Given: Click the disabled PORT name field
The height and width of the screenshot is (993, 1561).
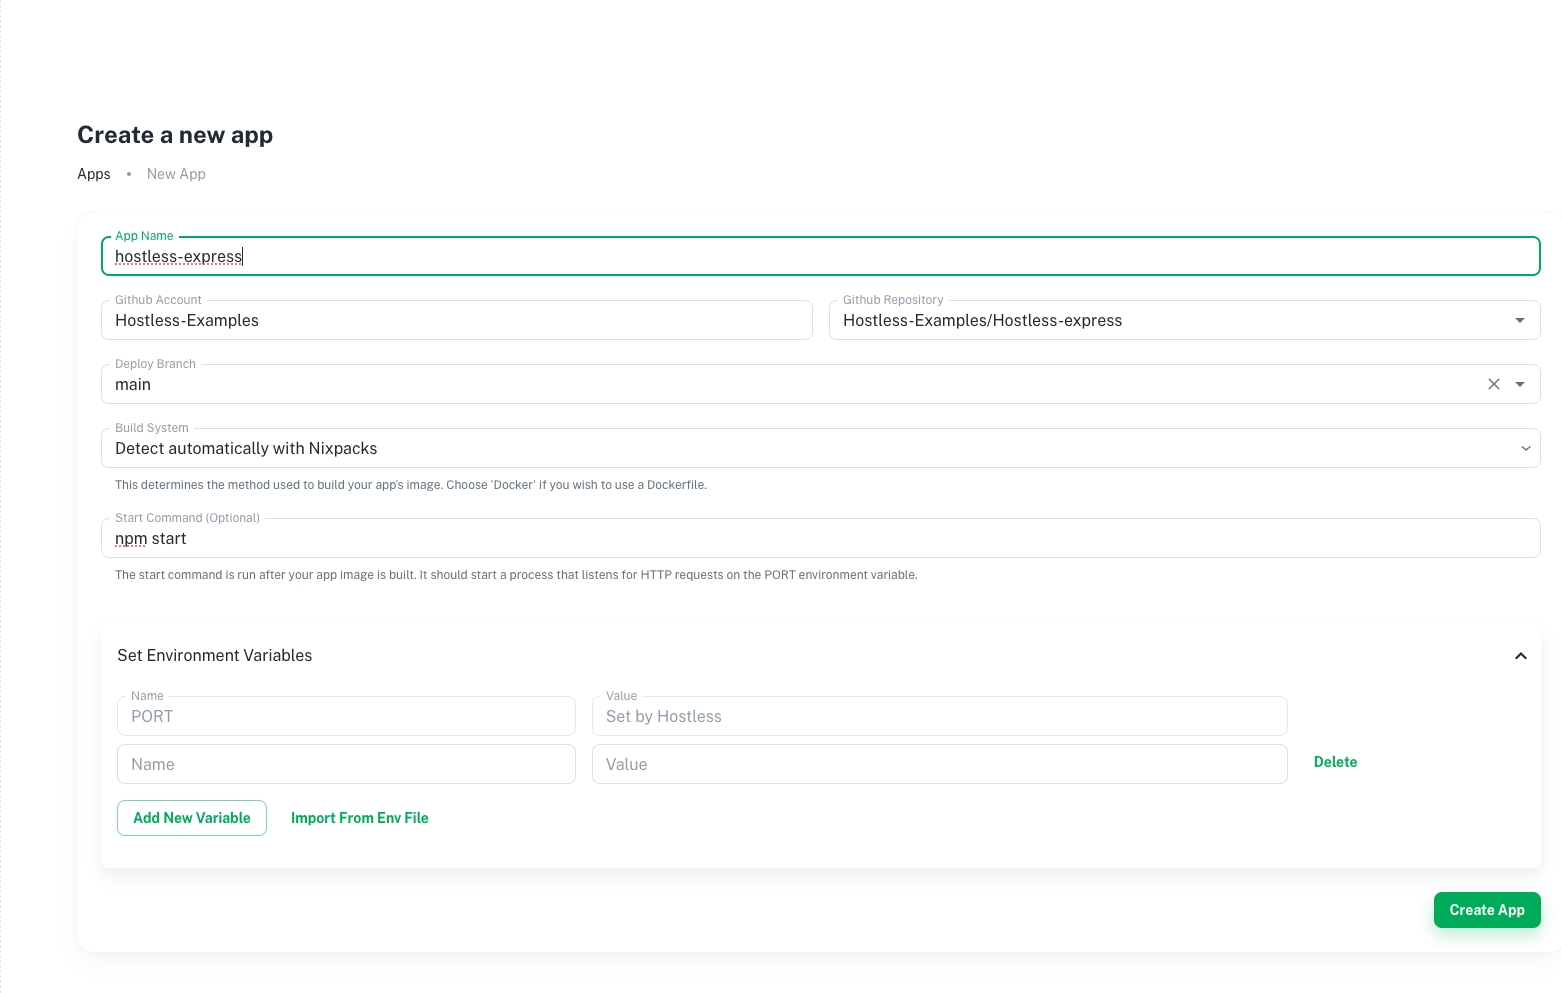Looking at the screenshot, I should click(346, 716).
